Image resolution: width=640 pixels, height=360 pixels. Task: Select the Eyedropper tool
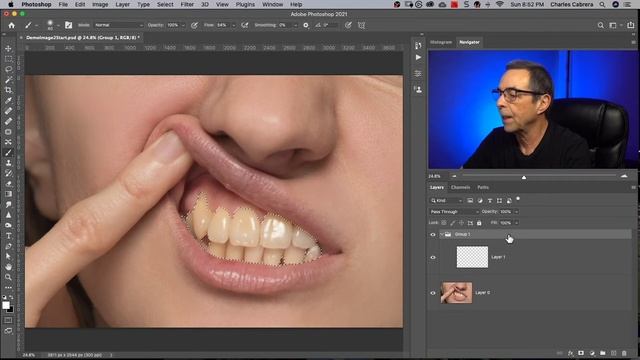8,100
